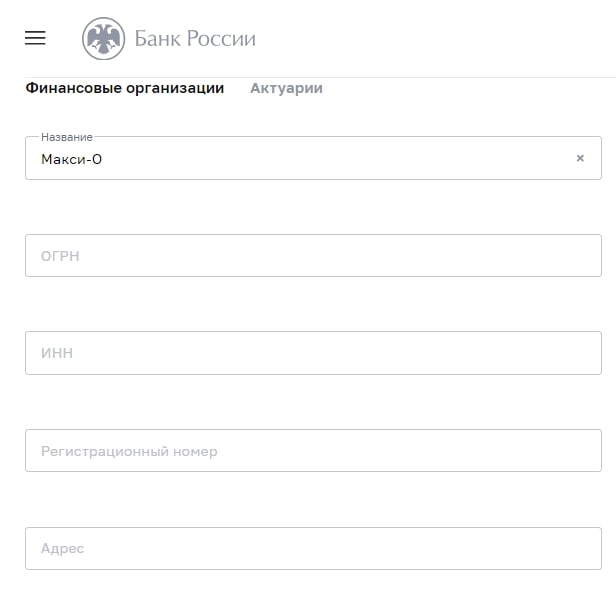Click the Регистрационный номер placeholder text

pos(129,451)
